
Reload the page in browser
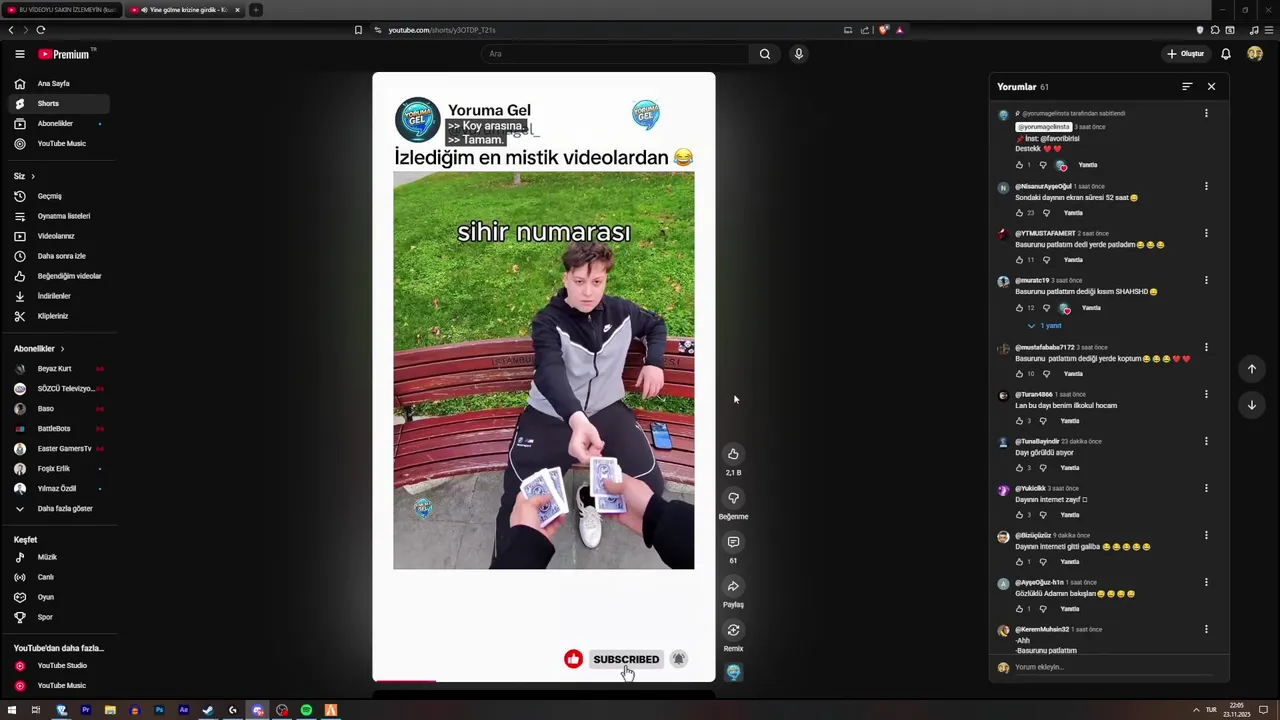(41, 30)
